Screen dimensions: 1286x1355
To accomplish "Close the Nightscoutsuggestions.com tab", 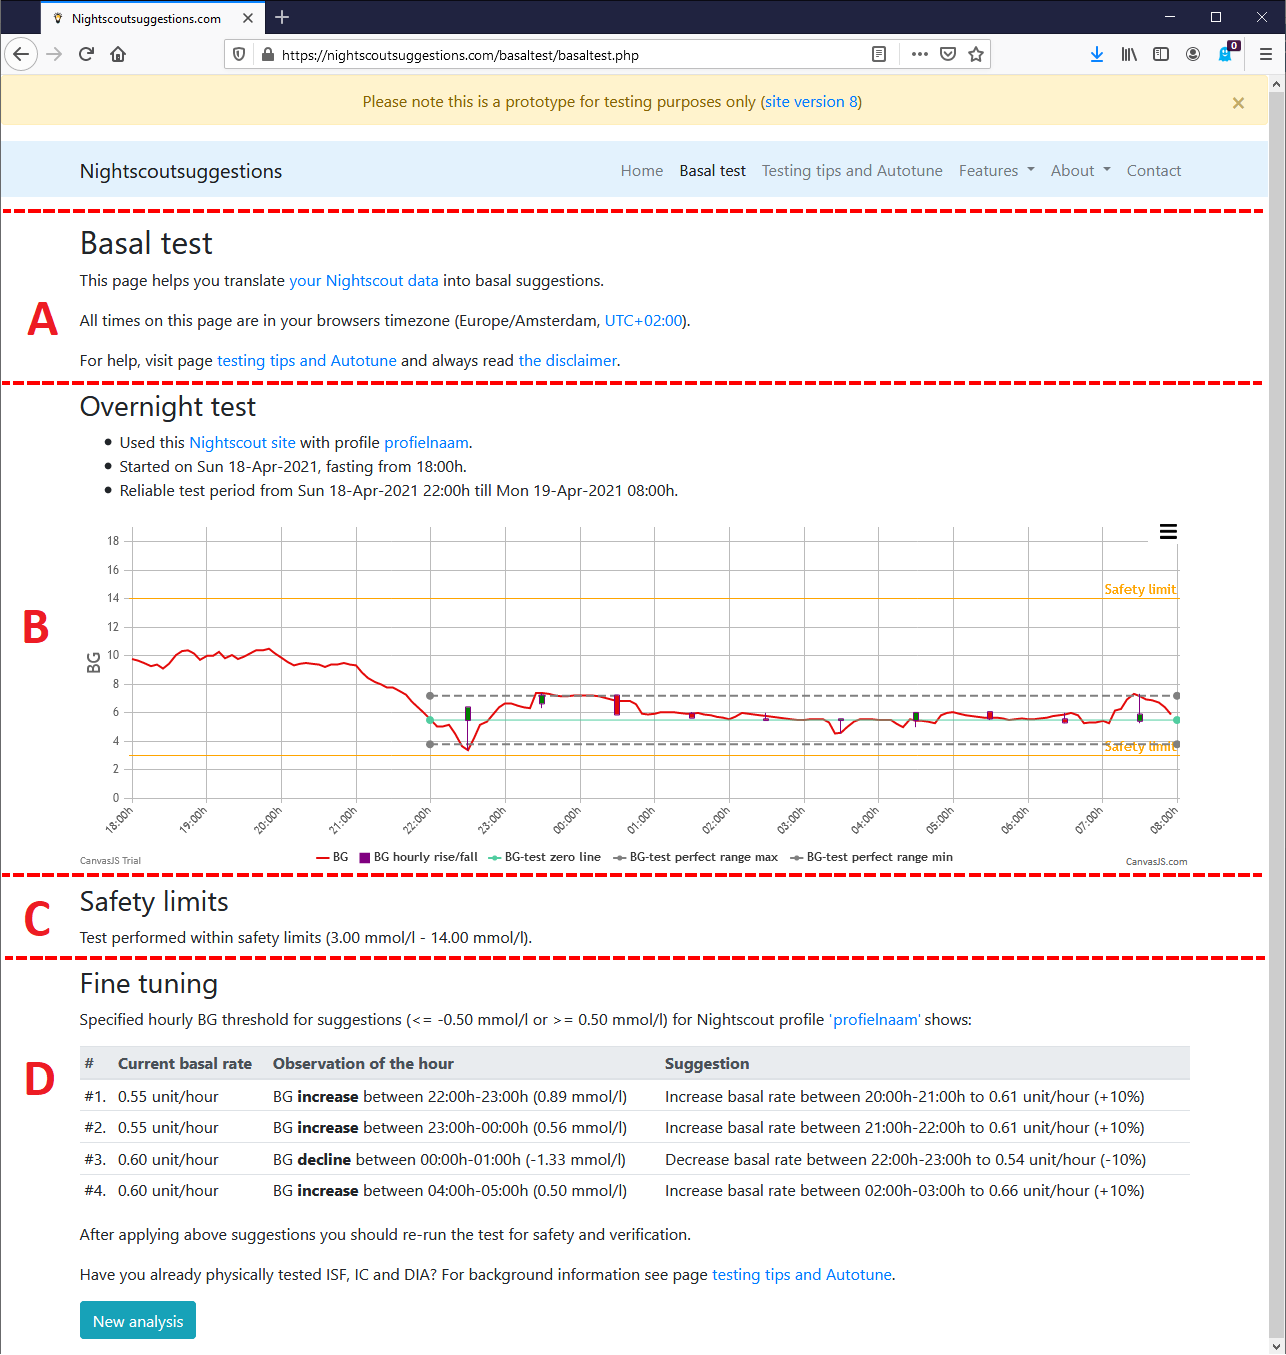I will 248,18.
